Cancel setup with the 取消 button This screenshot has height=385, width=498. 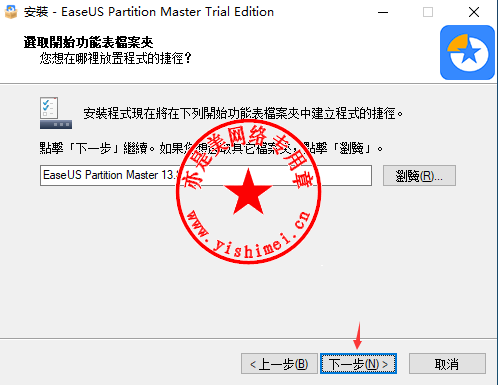pyautogui.click(x=447, y=364)
